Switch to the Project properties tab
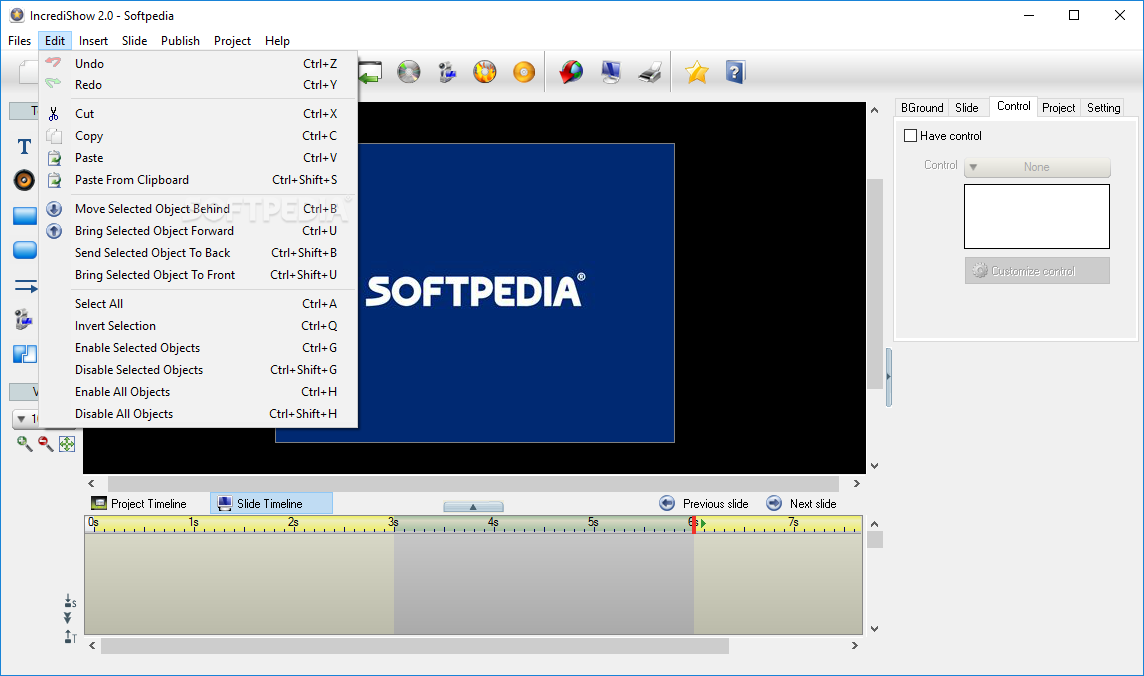Screen dimensions: 1144x676 click(1059, 107)
